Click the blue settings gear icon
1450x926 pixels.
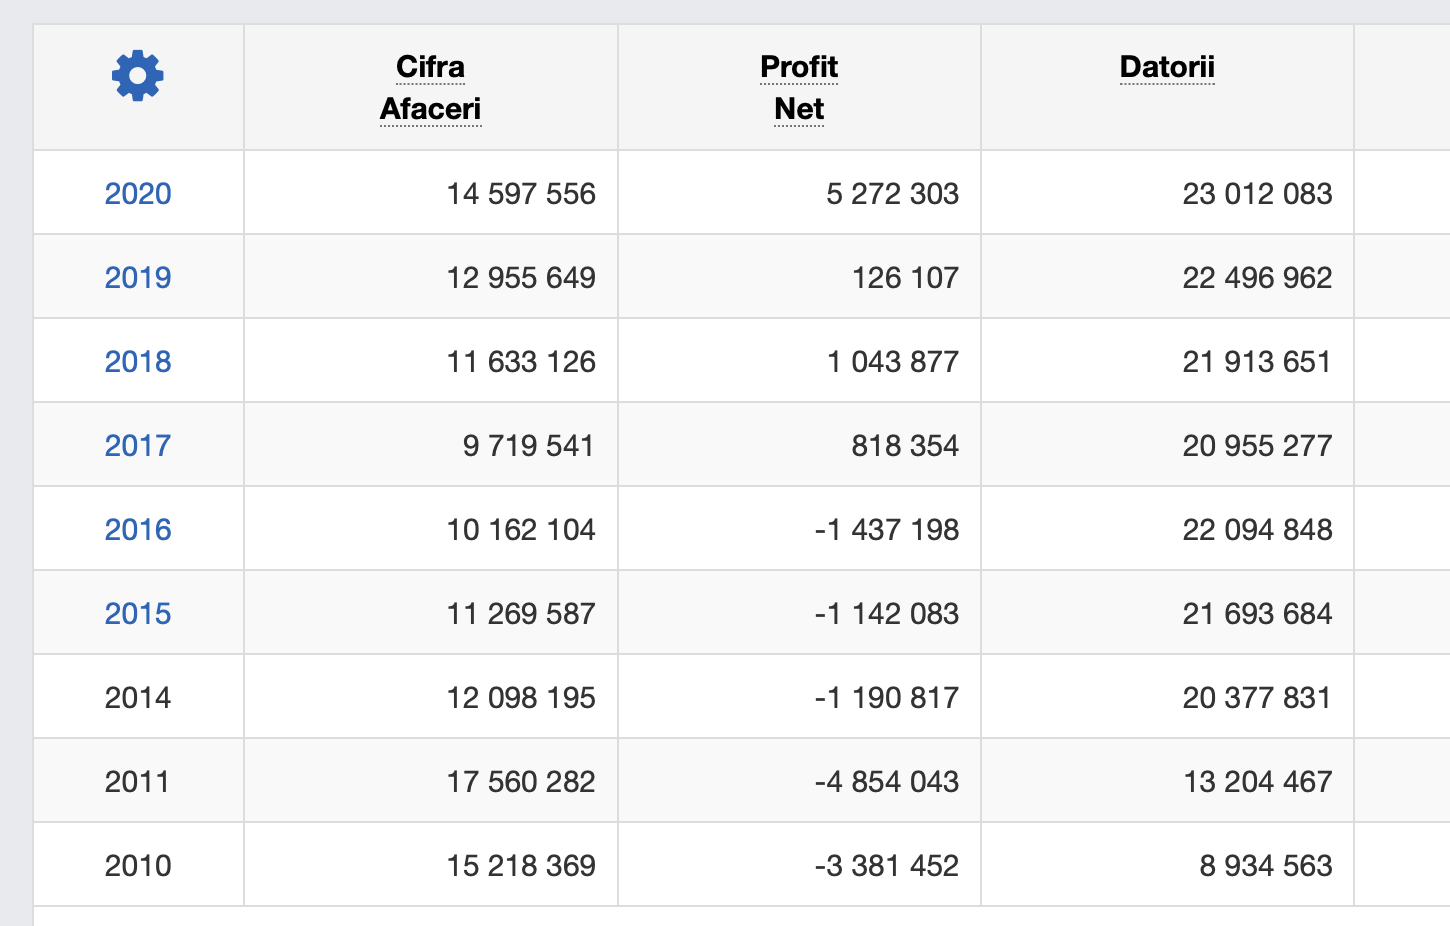138,76
